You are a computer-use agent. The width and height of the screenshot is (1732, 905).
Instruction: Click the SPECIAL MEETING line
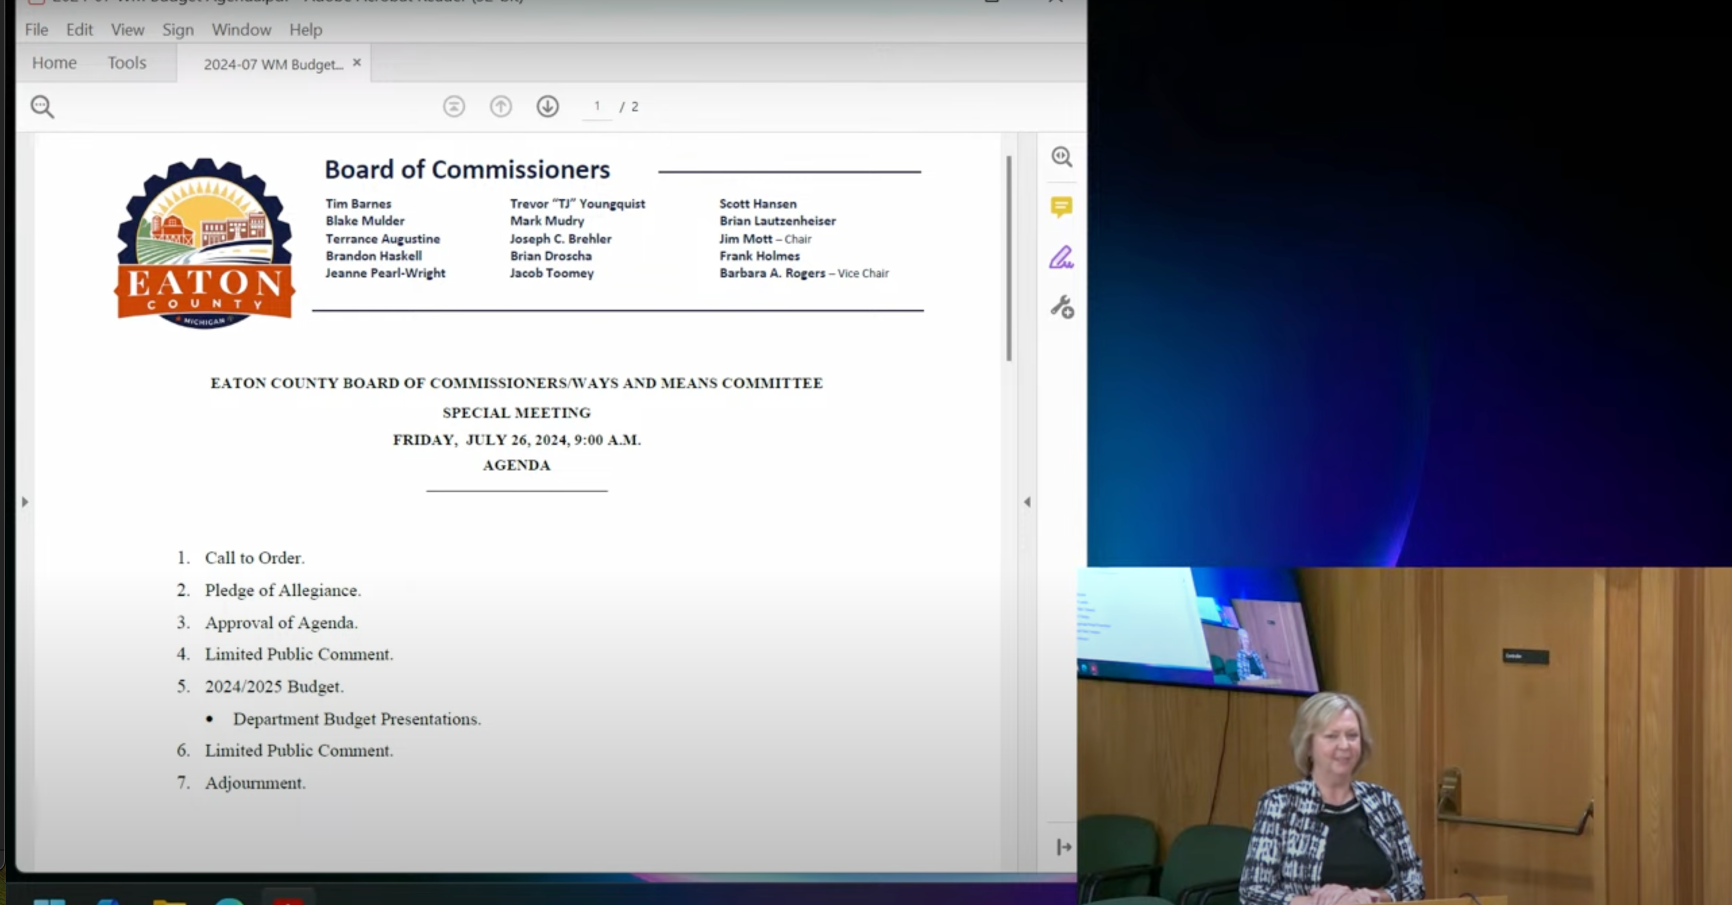point(516,412)
